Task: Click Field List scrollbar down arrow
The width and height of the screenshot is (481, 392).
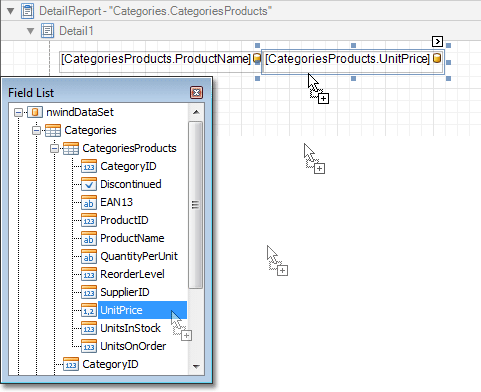Action: (196, 366)
